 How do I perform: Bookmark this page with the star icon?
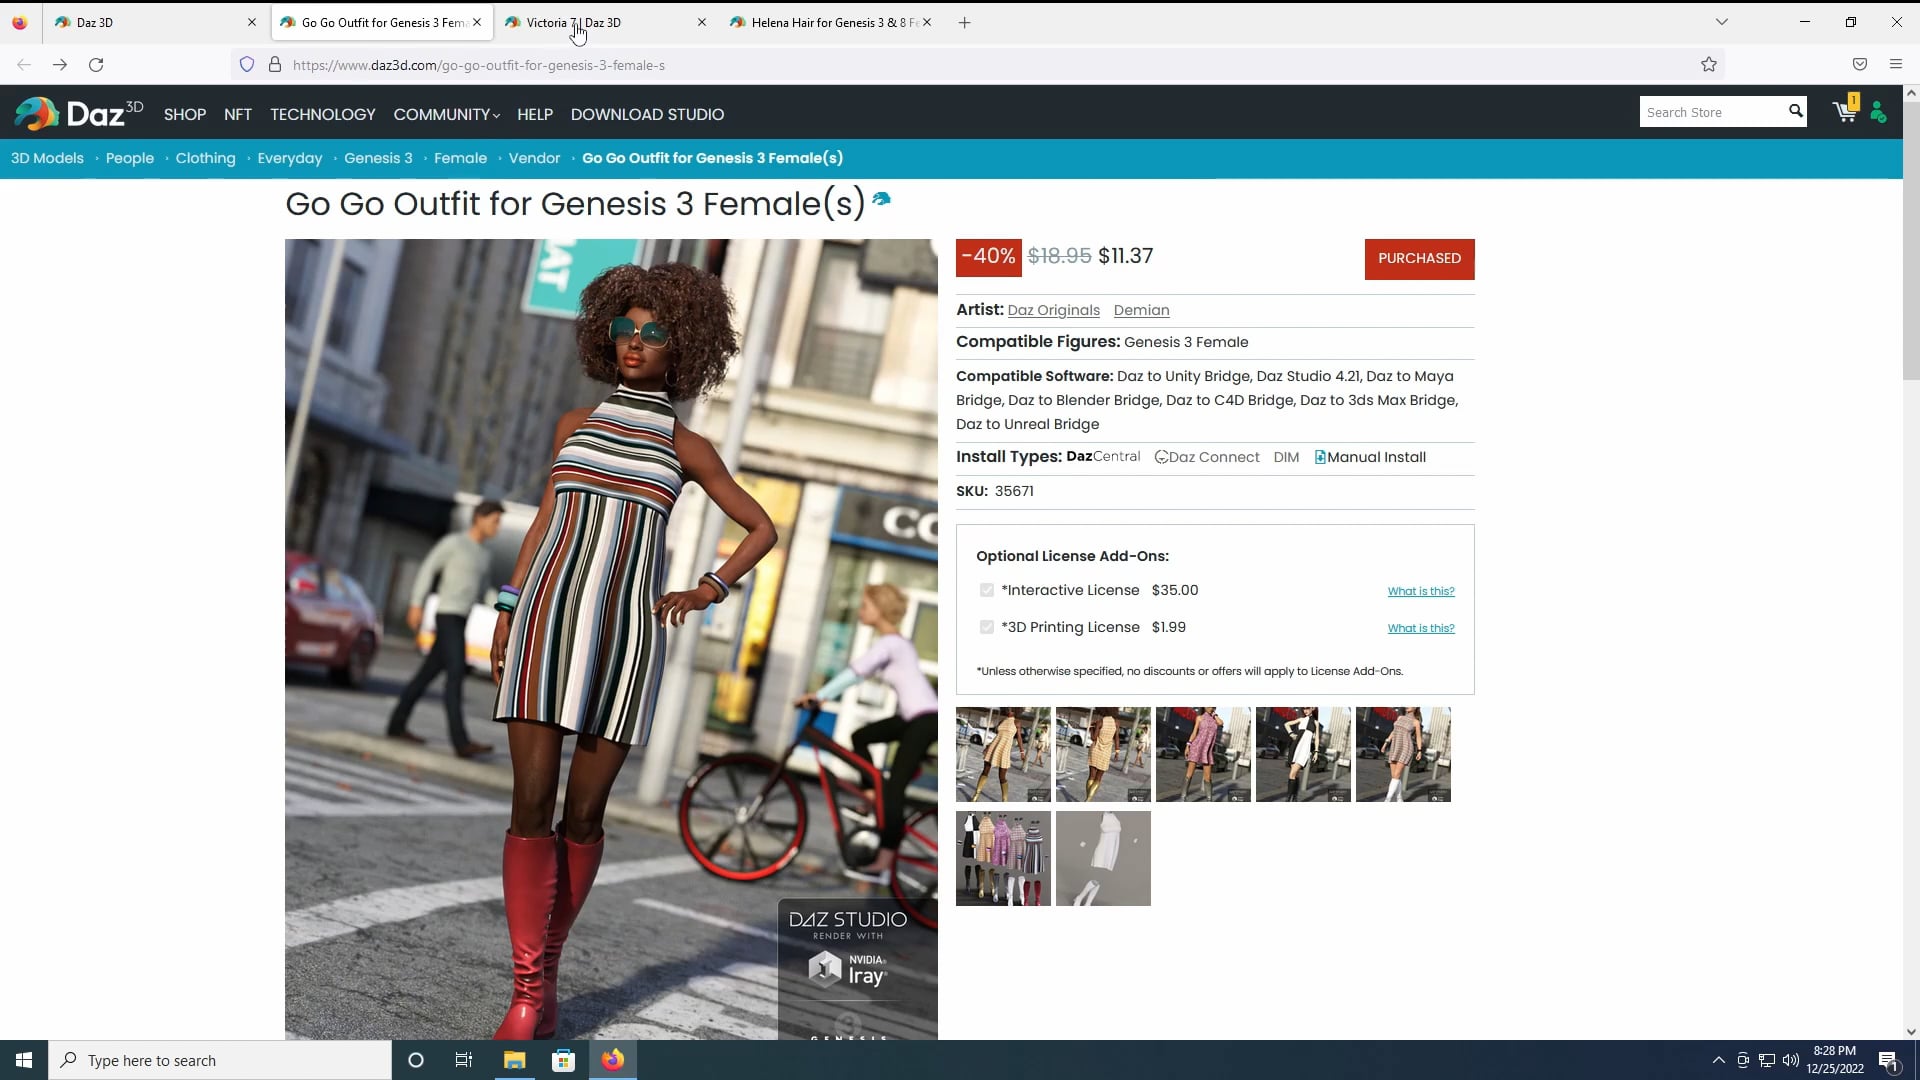click(1708, 64)
